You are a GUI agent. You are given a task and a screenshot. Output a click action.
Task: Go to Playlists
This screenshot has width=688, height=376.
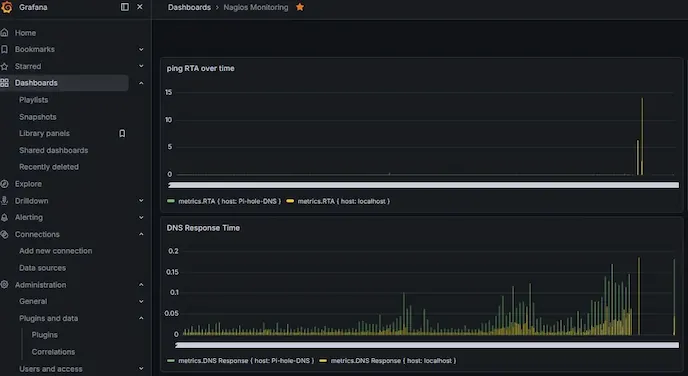point(33,100)
